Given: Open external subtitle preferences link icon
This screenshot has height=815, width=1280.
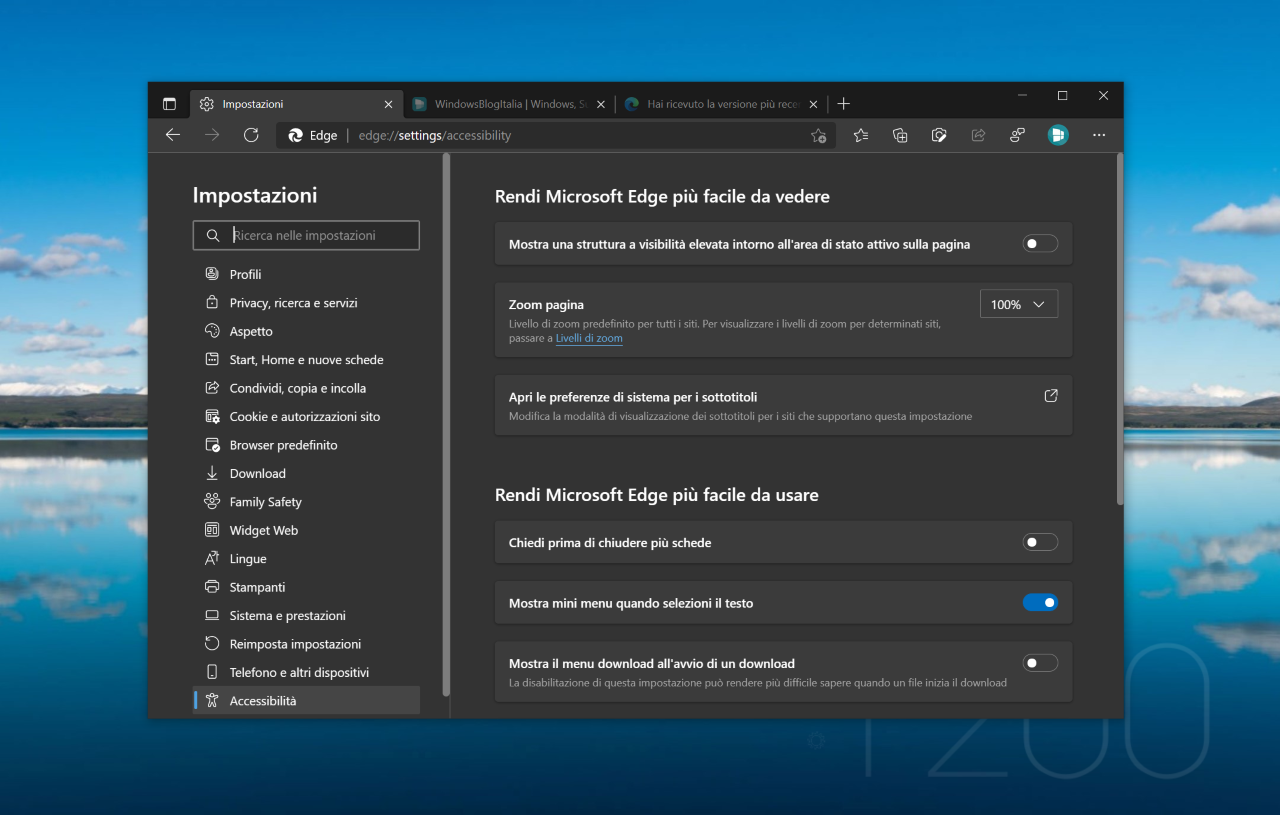Looking at the screenshot, I should tap(1051, 396).
